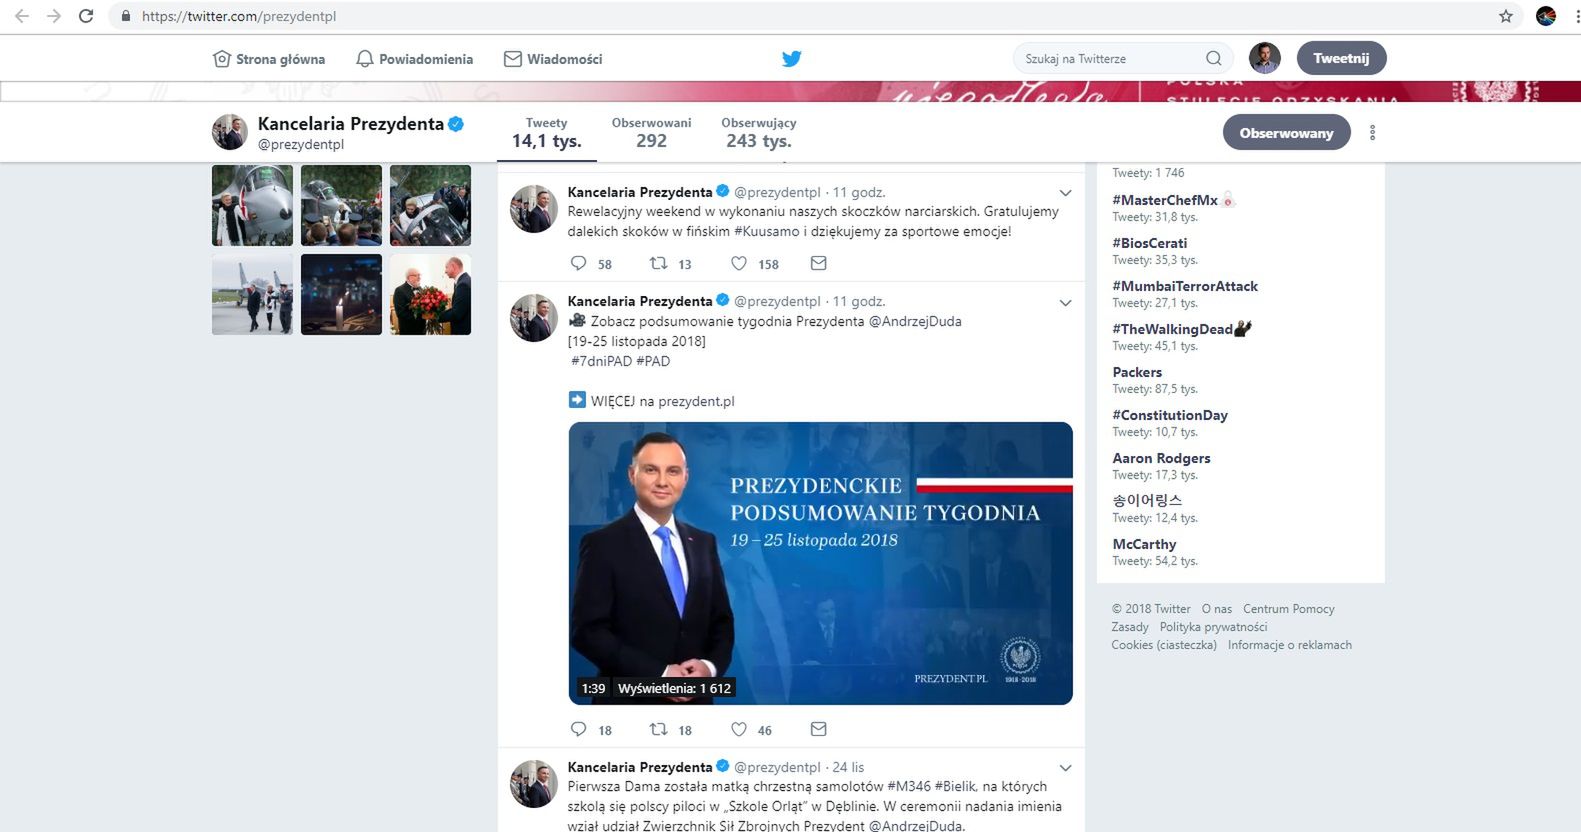The image size is (1581, 832).
Task: Open the McCarthy trend
Action: pyautogui.click(x=1144, y=544)
